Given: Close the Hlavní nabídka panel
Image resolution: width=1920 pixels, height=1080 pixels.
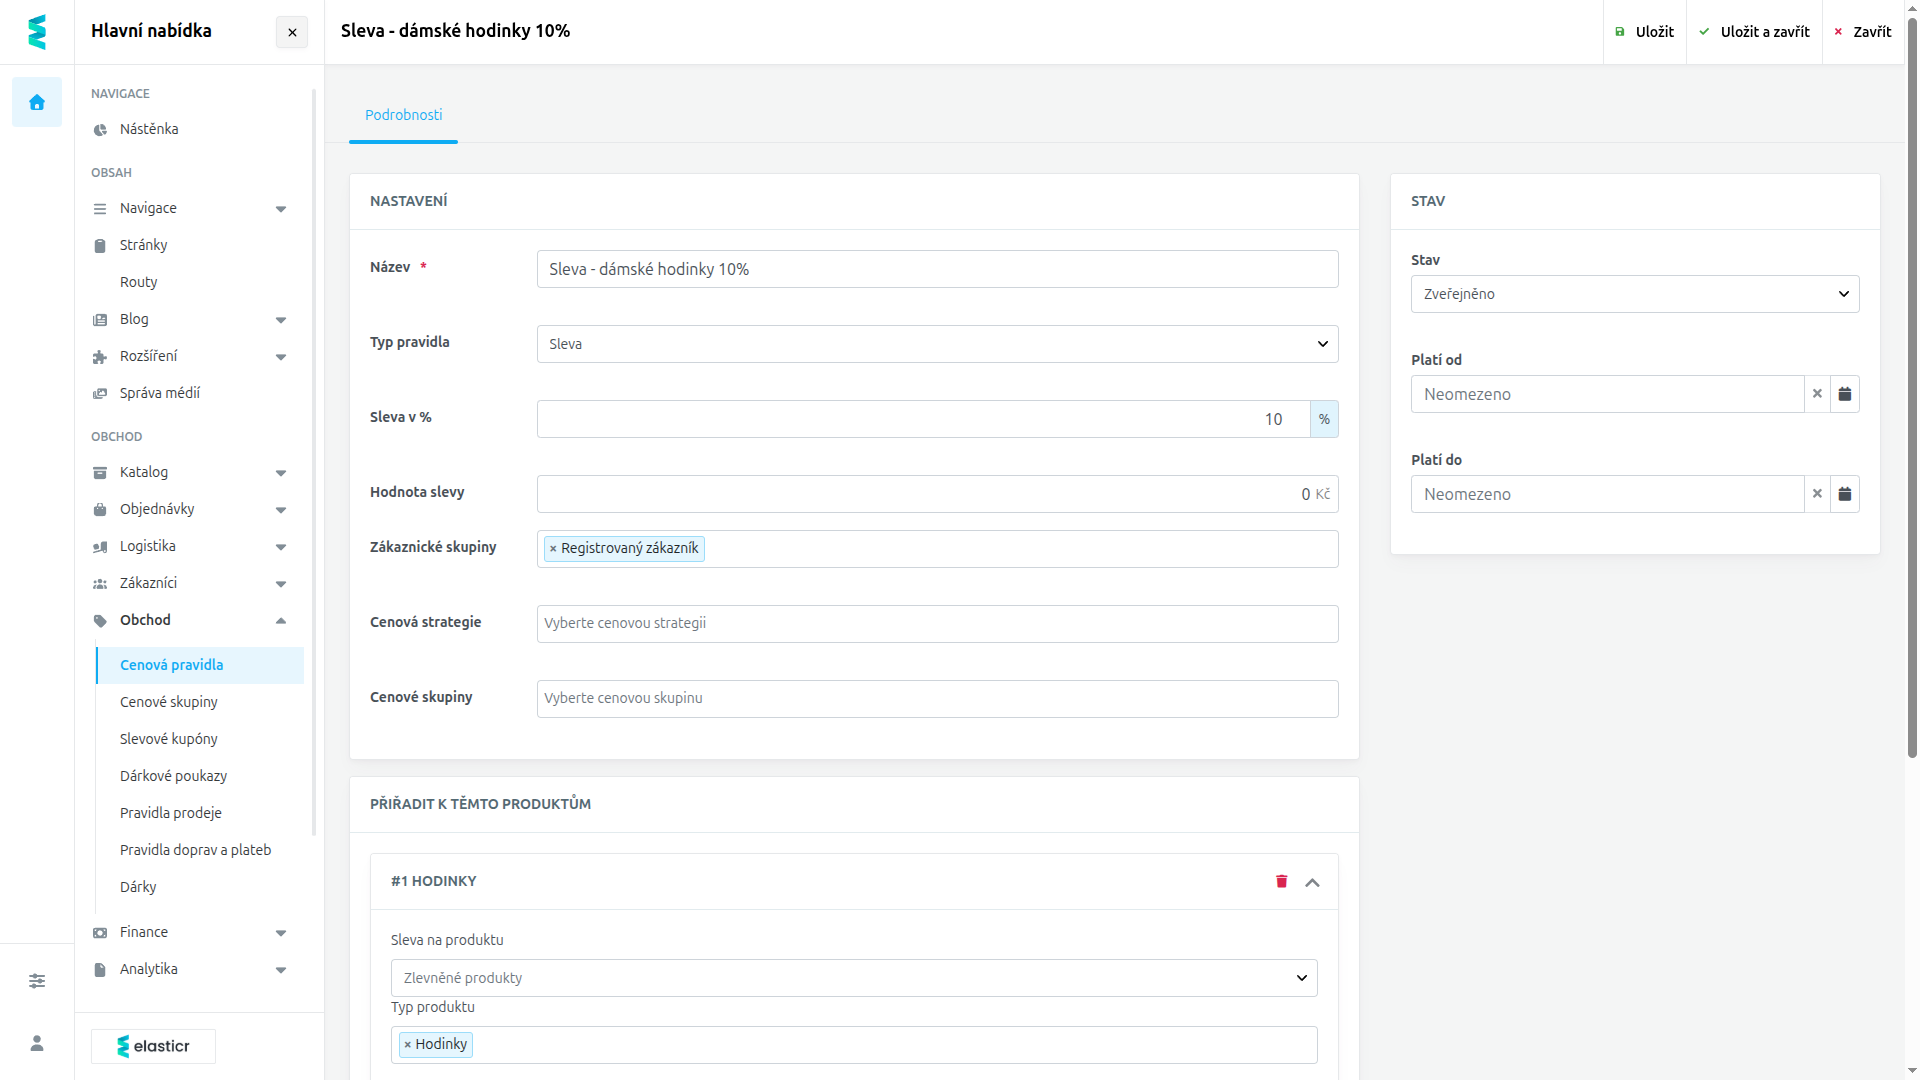Looking at the screenshot, I should 292,32.
